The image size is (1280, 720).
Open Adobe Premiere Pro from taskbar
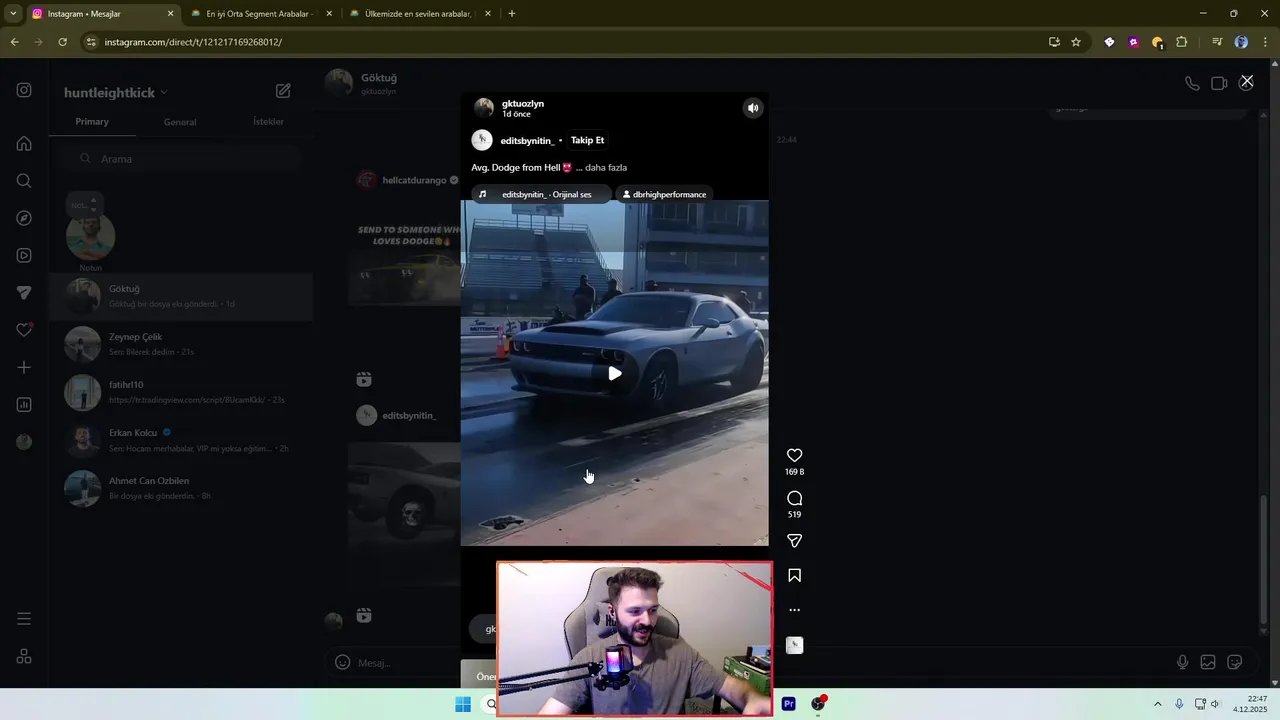[789, 704]
